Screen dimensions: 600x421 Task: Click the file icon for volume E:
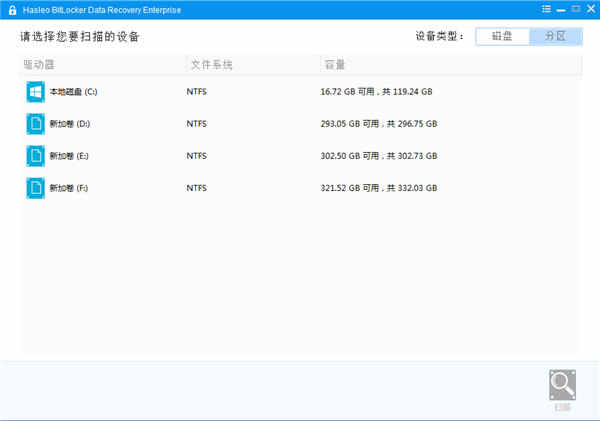[x=36, y=156]
